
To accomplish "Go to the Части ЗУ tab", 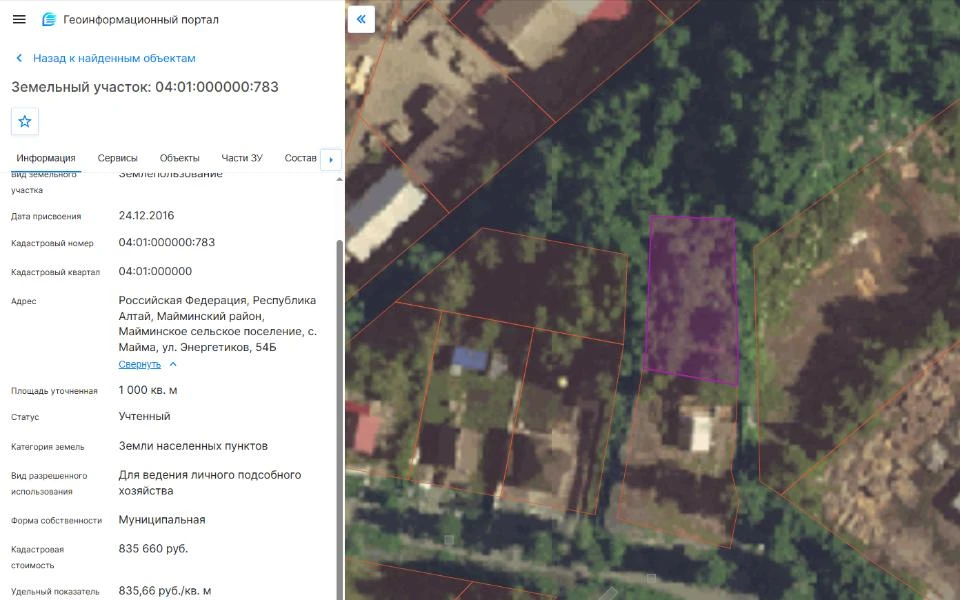I will click(242, 158).
